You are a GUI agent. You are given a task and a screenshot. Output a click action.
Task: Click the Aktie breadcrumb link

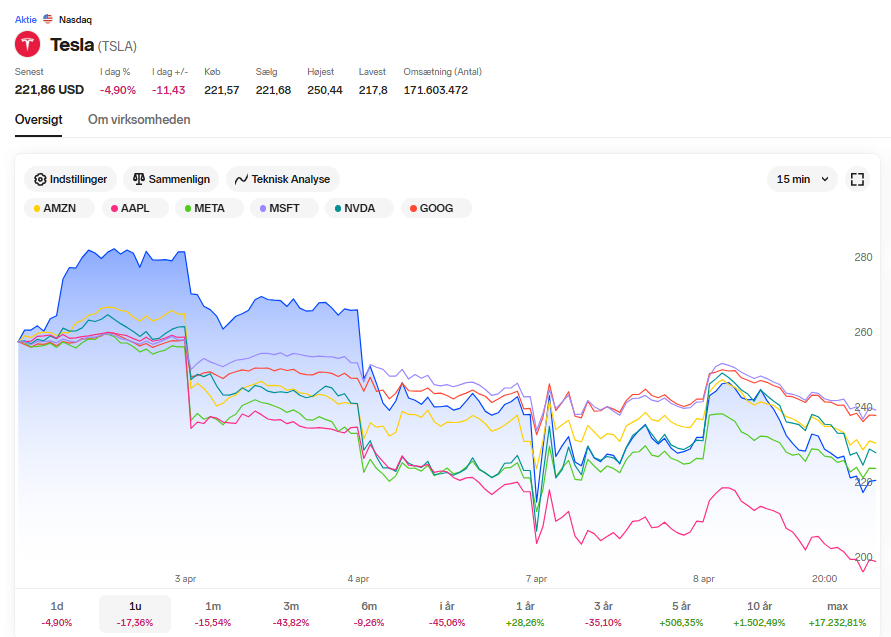pos(26,19)
